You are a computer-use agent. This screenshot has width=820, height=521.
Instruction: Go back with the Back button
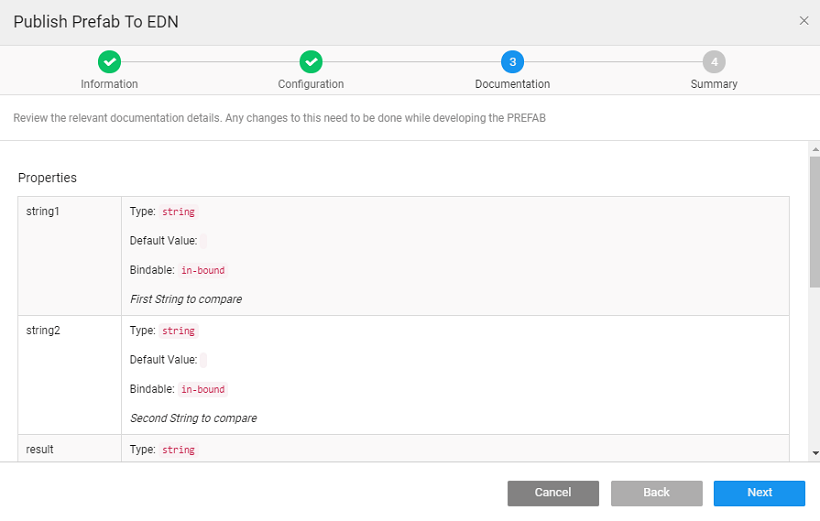click(656, 493)
